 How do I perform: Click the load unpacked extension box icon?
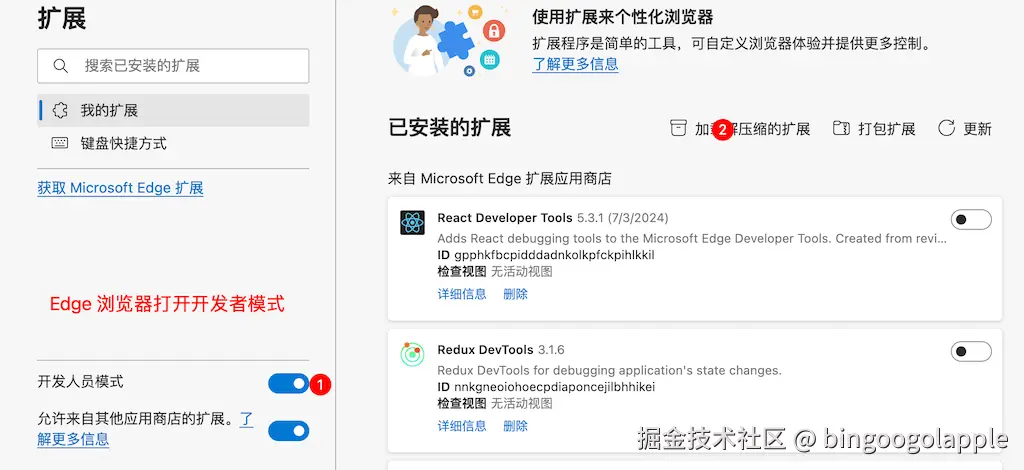pos(679,129)
